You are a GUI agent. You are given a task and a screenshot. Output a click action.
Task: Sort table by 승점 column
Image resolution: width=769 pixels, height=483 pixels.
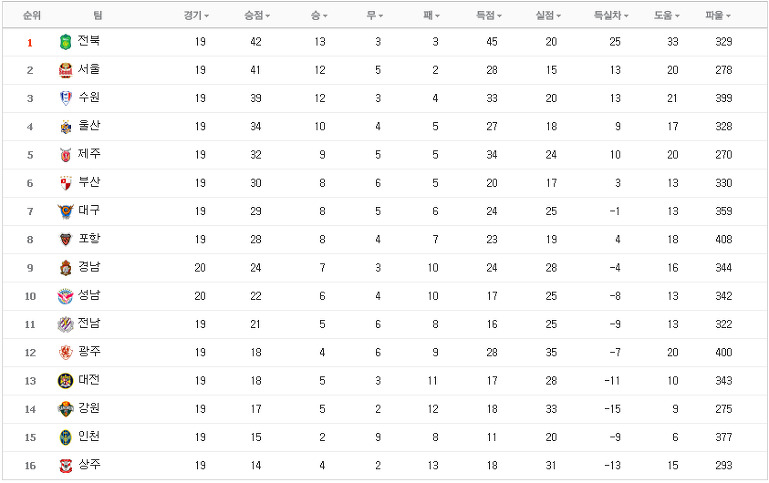pos(257,16)
